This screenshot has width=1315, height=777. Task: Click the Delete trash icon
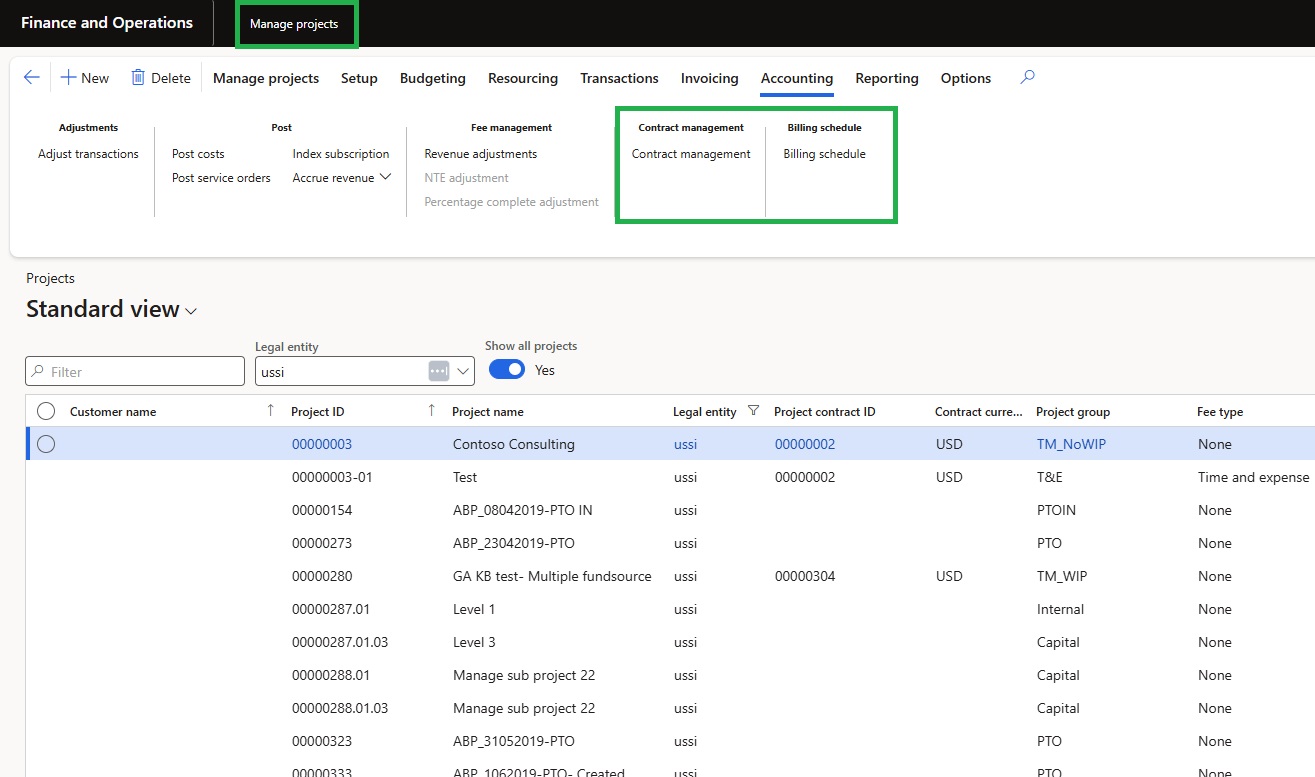pyautogui.click(x=138, y=78)
